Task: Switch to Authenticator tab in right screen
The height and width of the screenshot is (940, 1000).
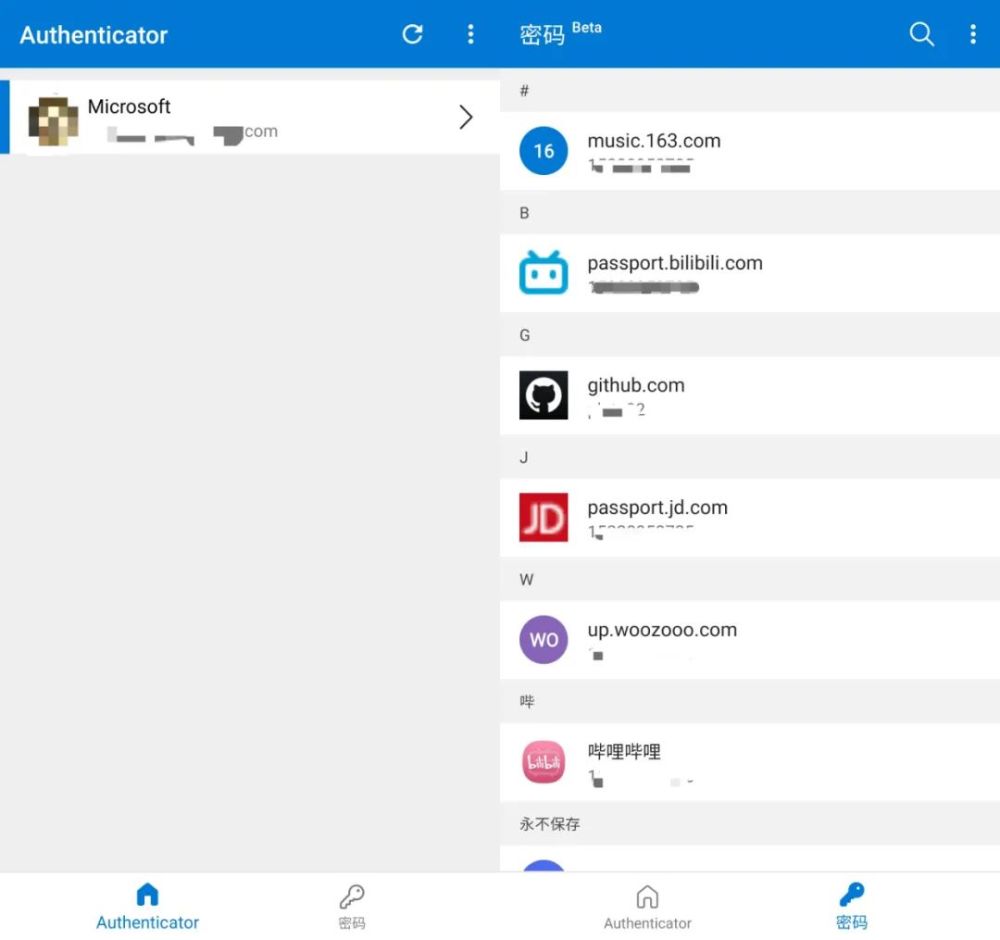Action: point(647,906)
